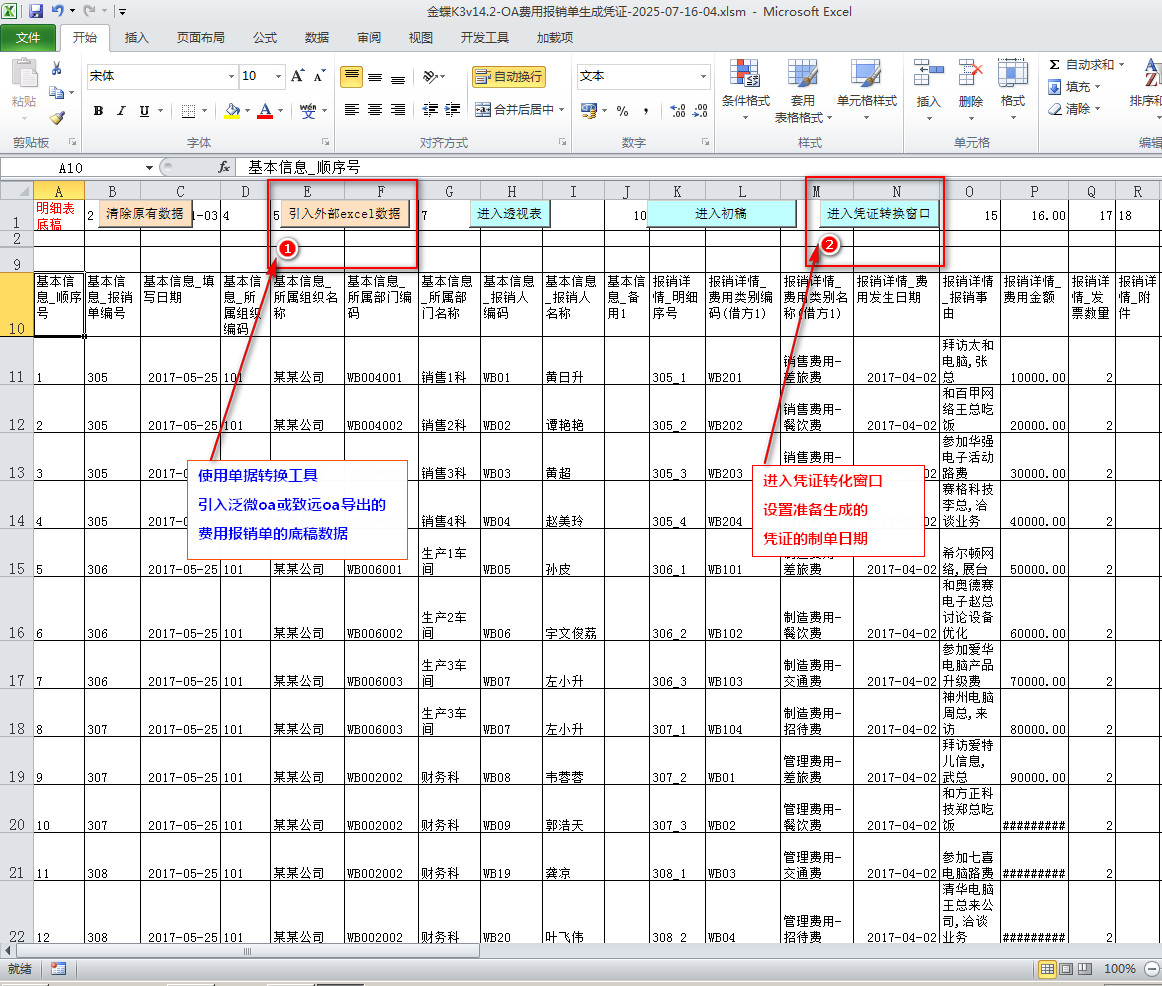Expand the Name Box dropdown arrow

pyautogui.click(x=149, y=168)
